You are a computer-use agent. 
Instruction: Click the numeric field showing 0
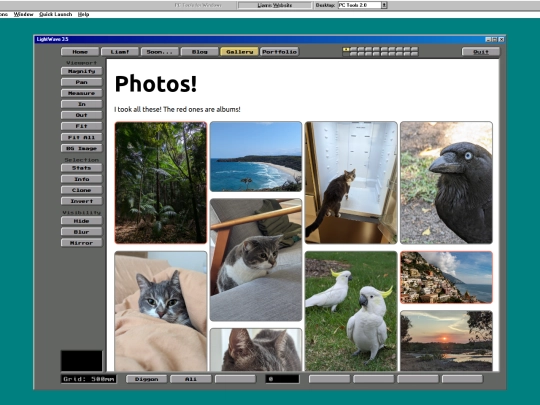[x=282, y=379]
